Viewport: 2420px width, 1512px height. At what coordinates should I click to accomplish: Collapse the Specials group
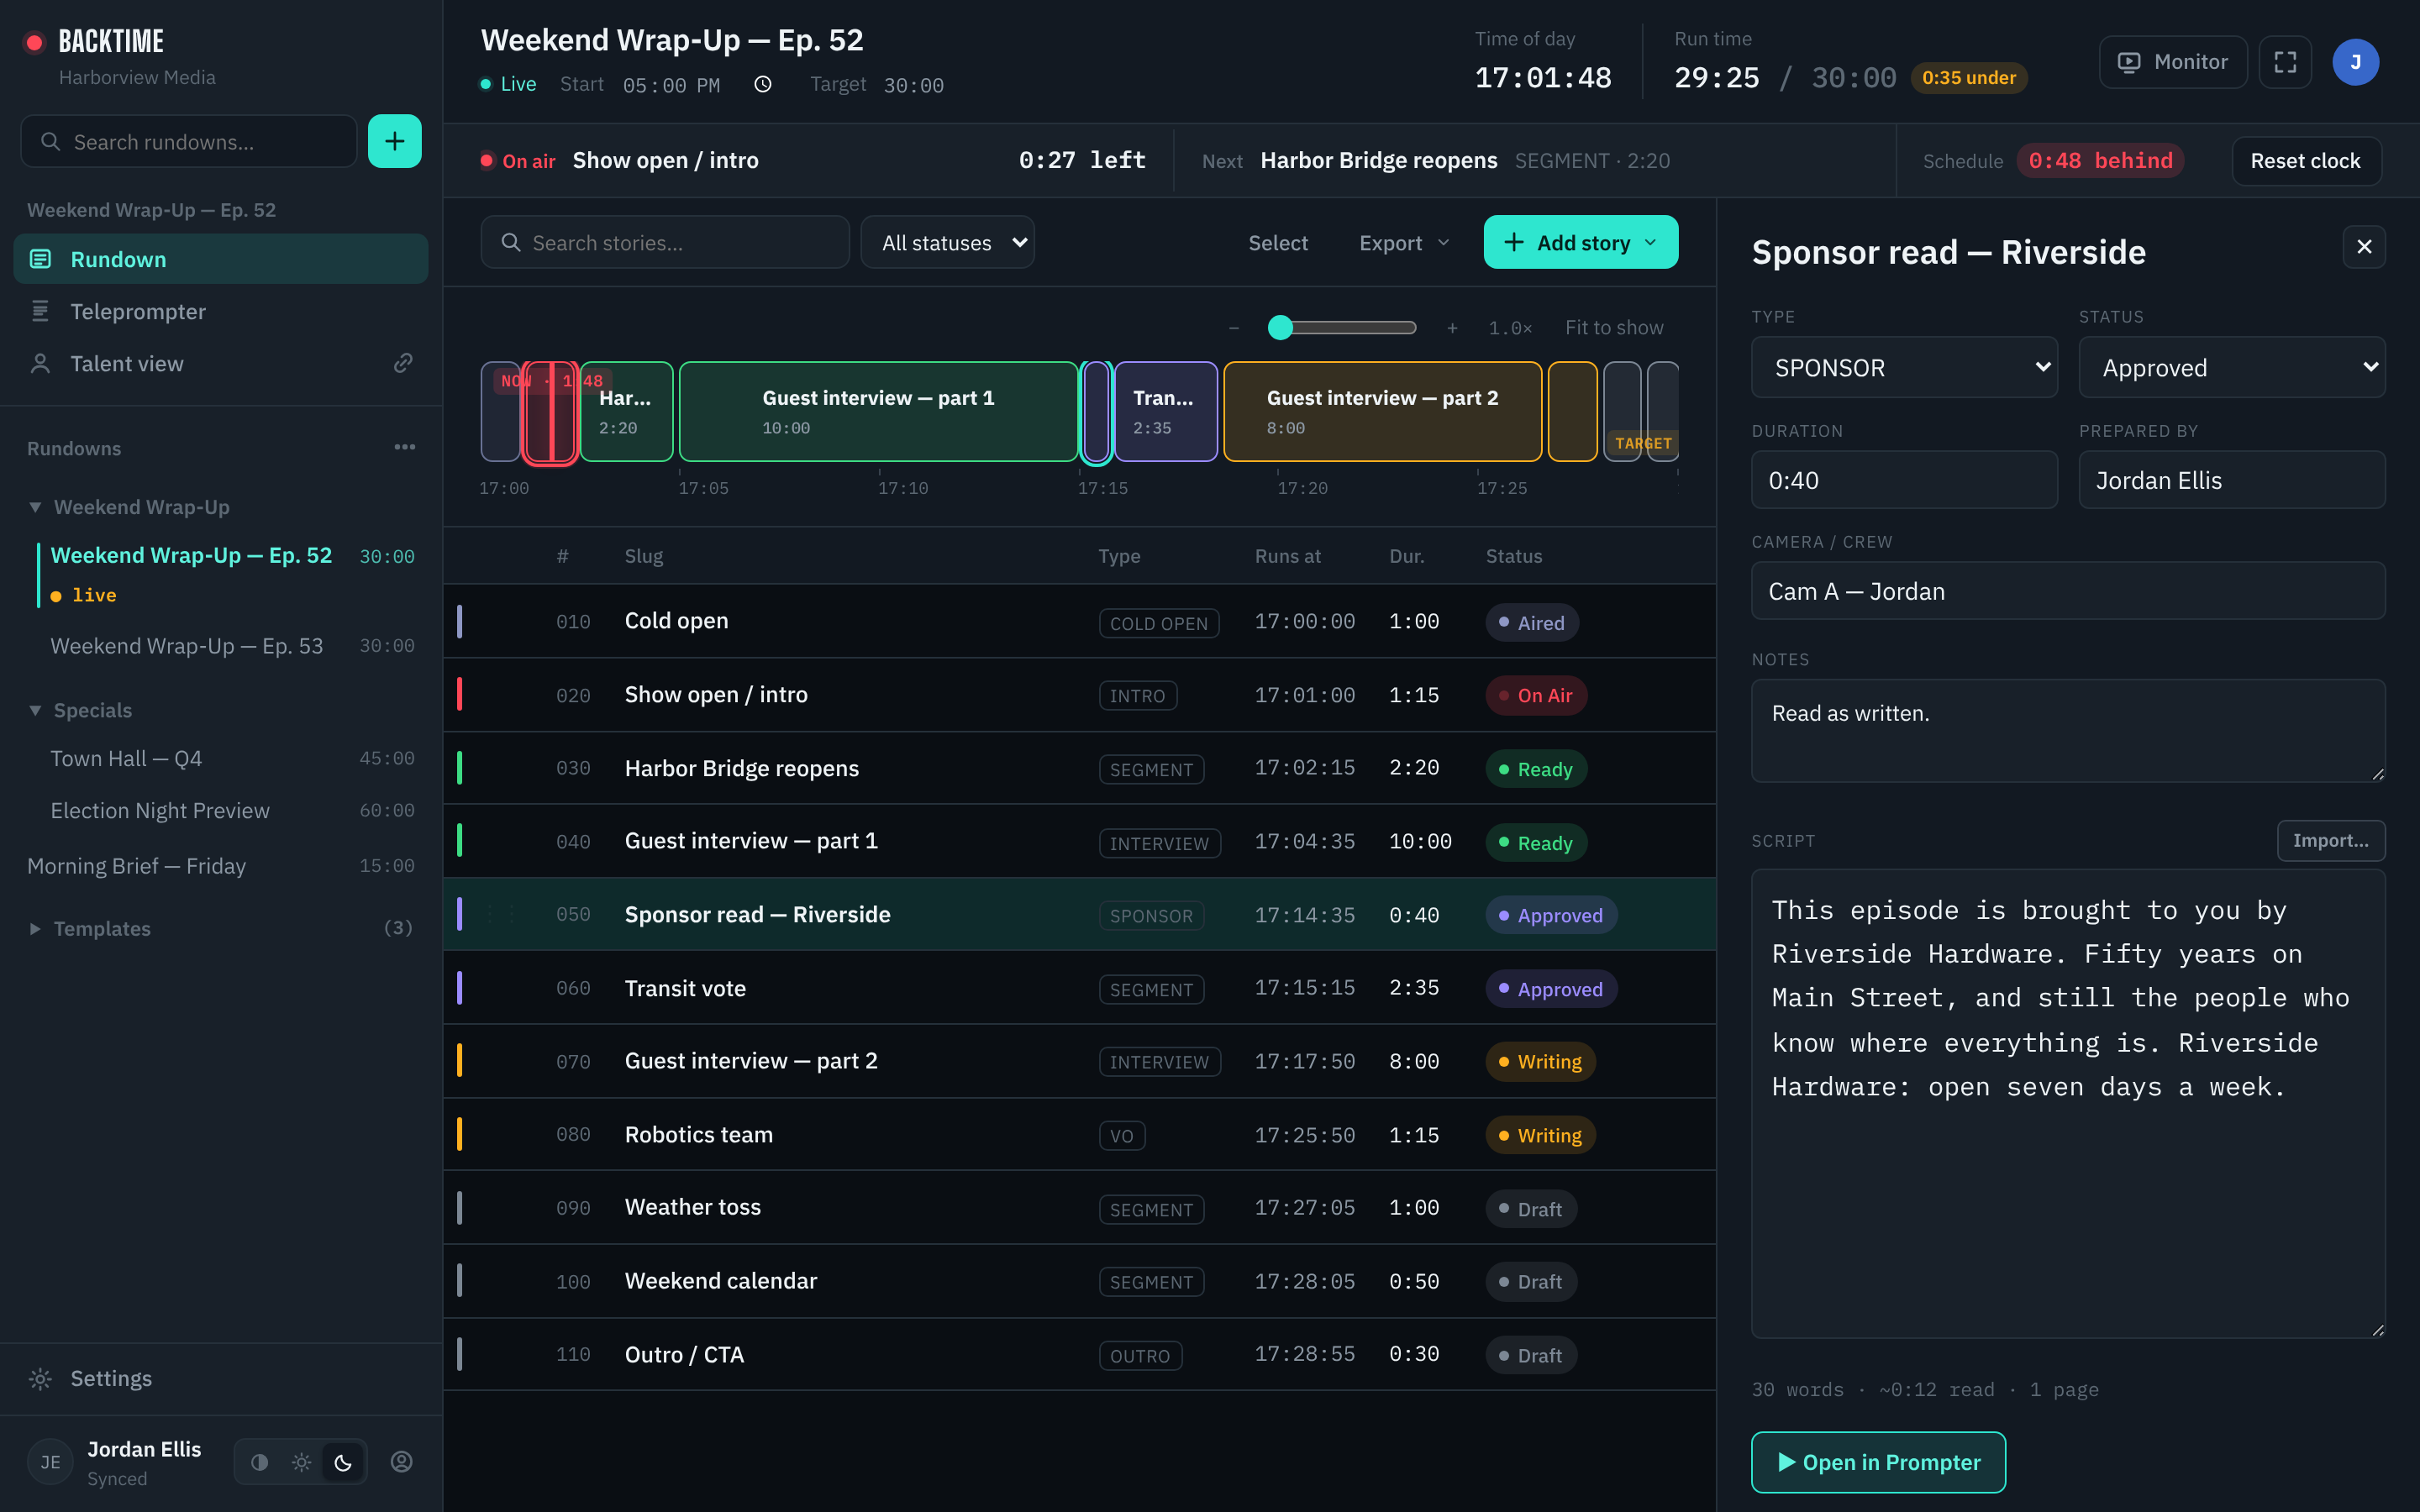pos(36,710)
